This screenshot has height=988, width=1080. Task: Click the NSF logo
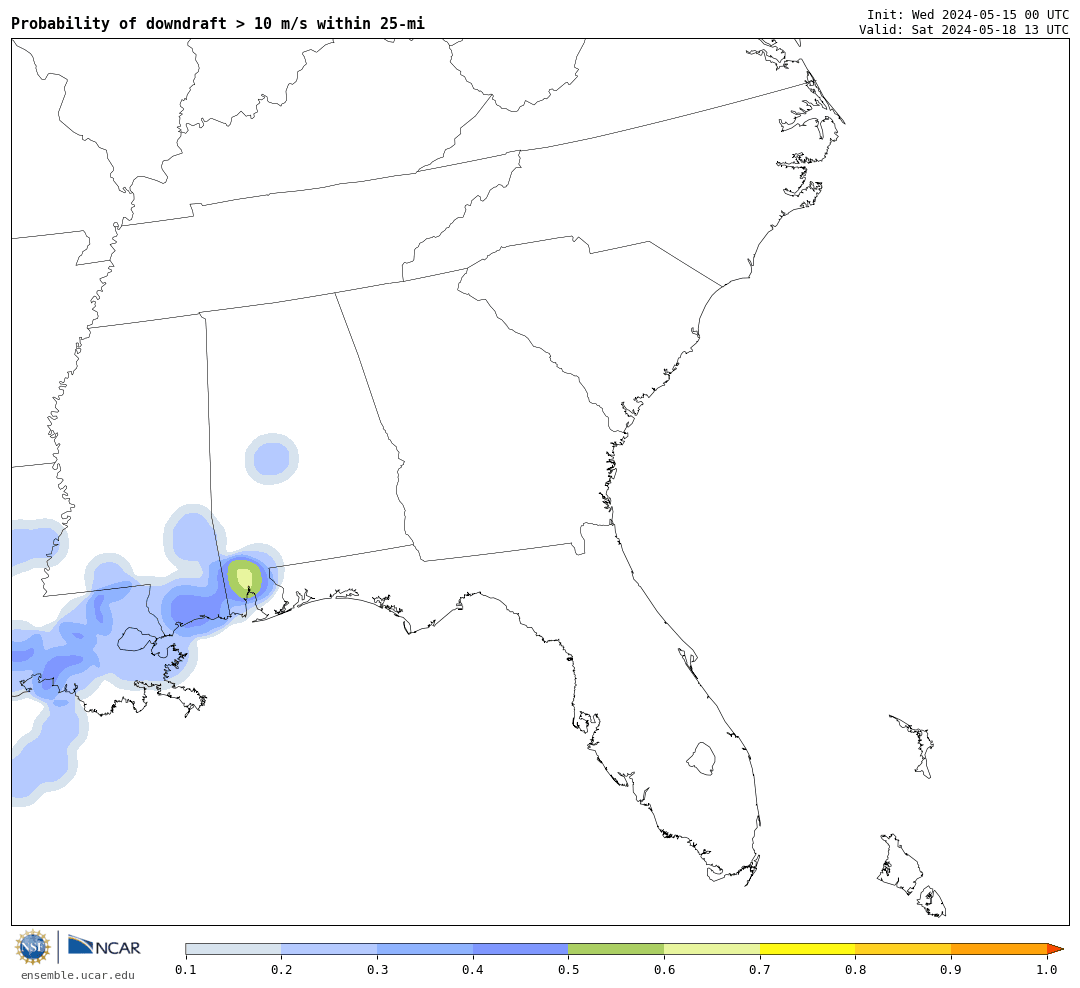coord(32,947)
